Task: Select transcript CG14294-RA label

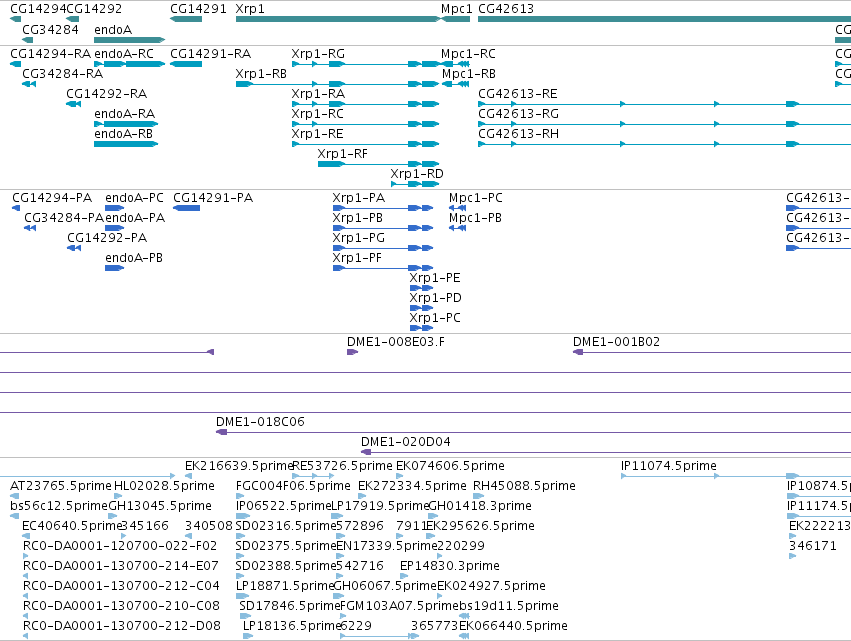Action: pos(50,54)
